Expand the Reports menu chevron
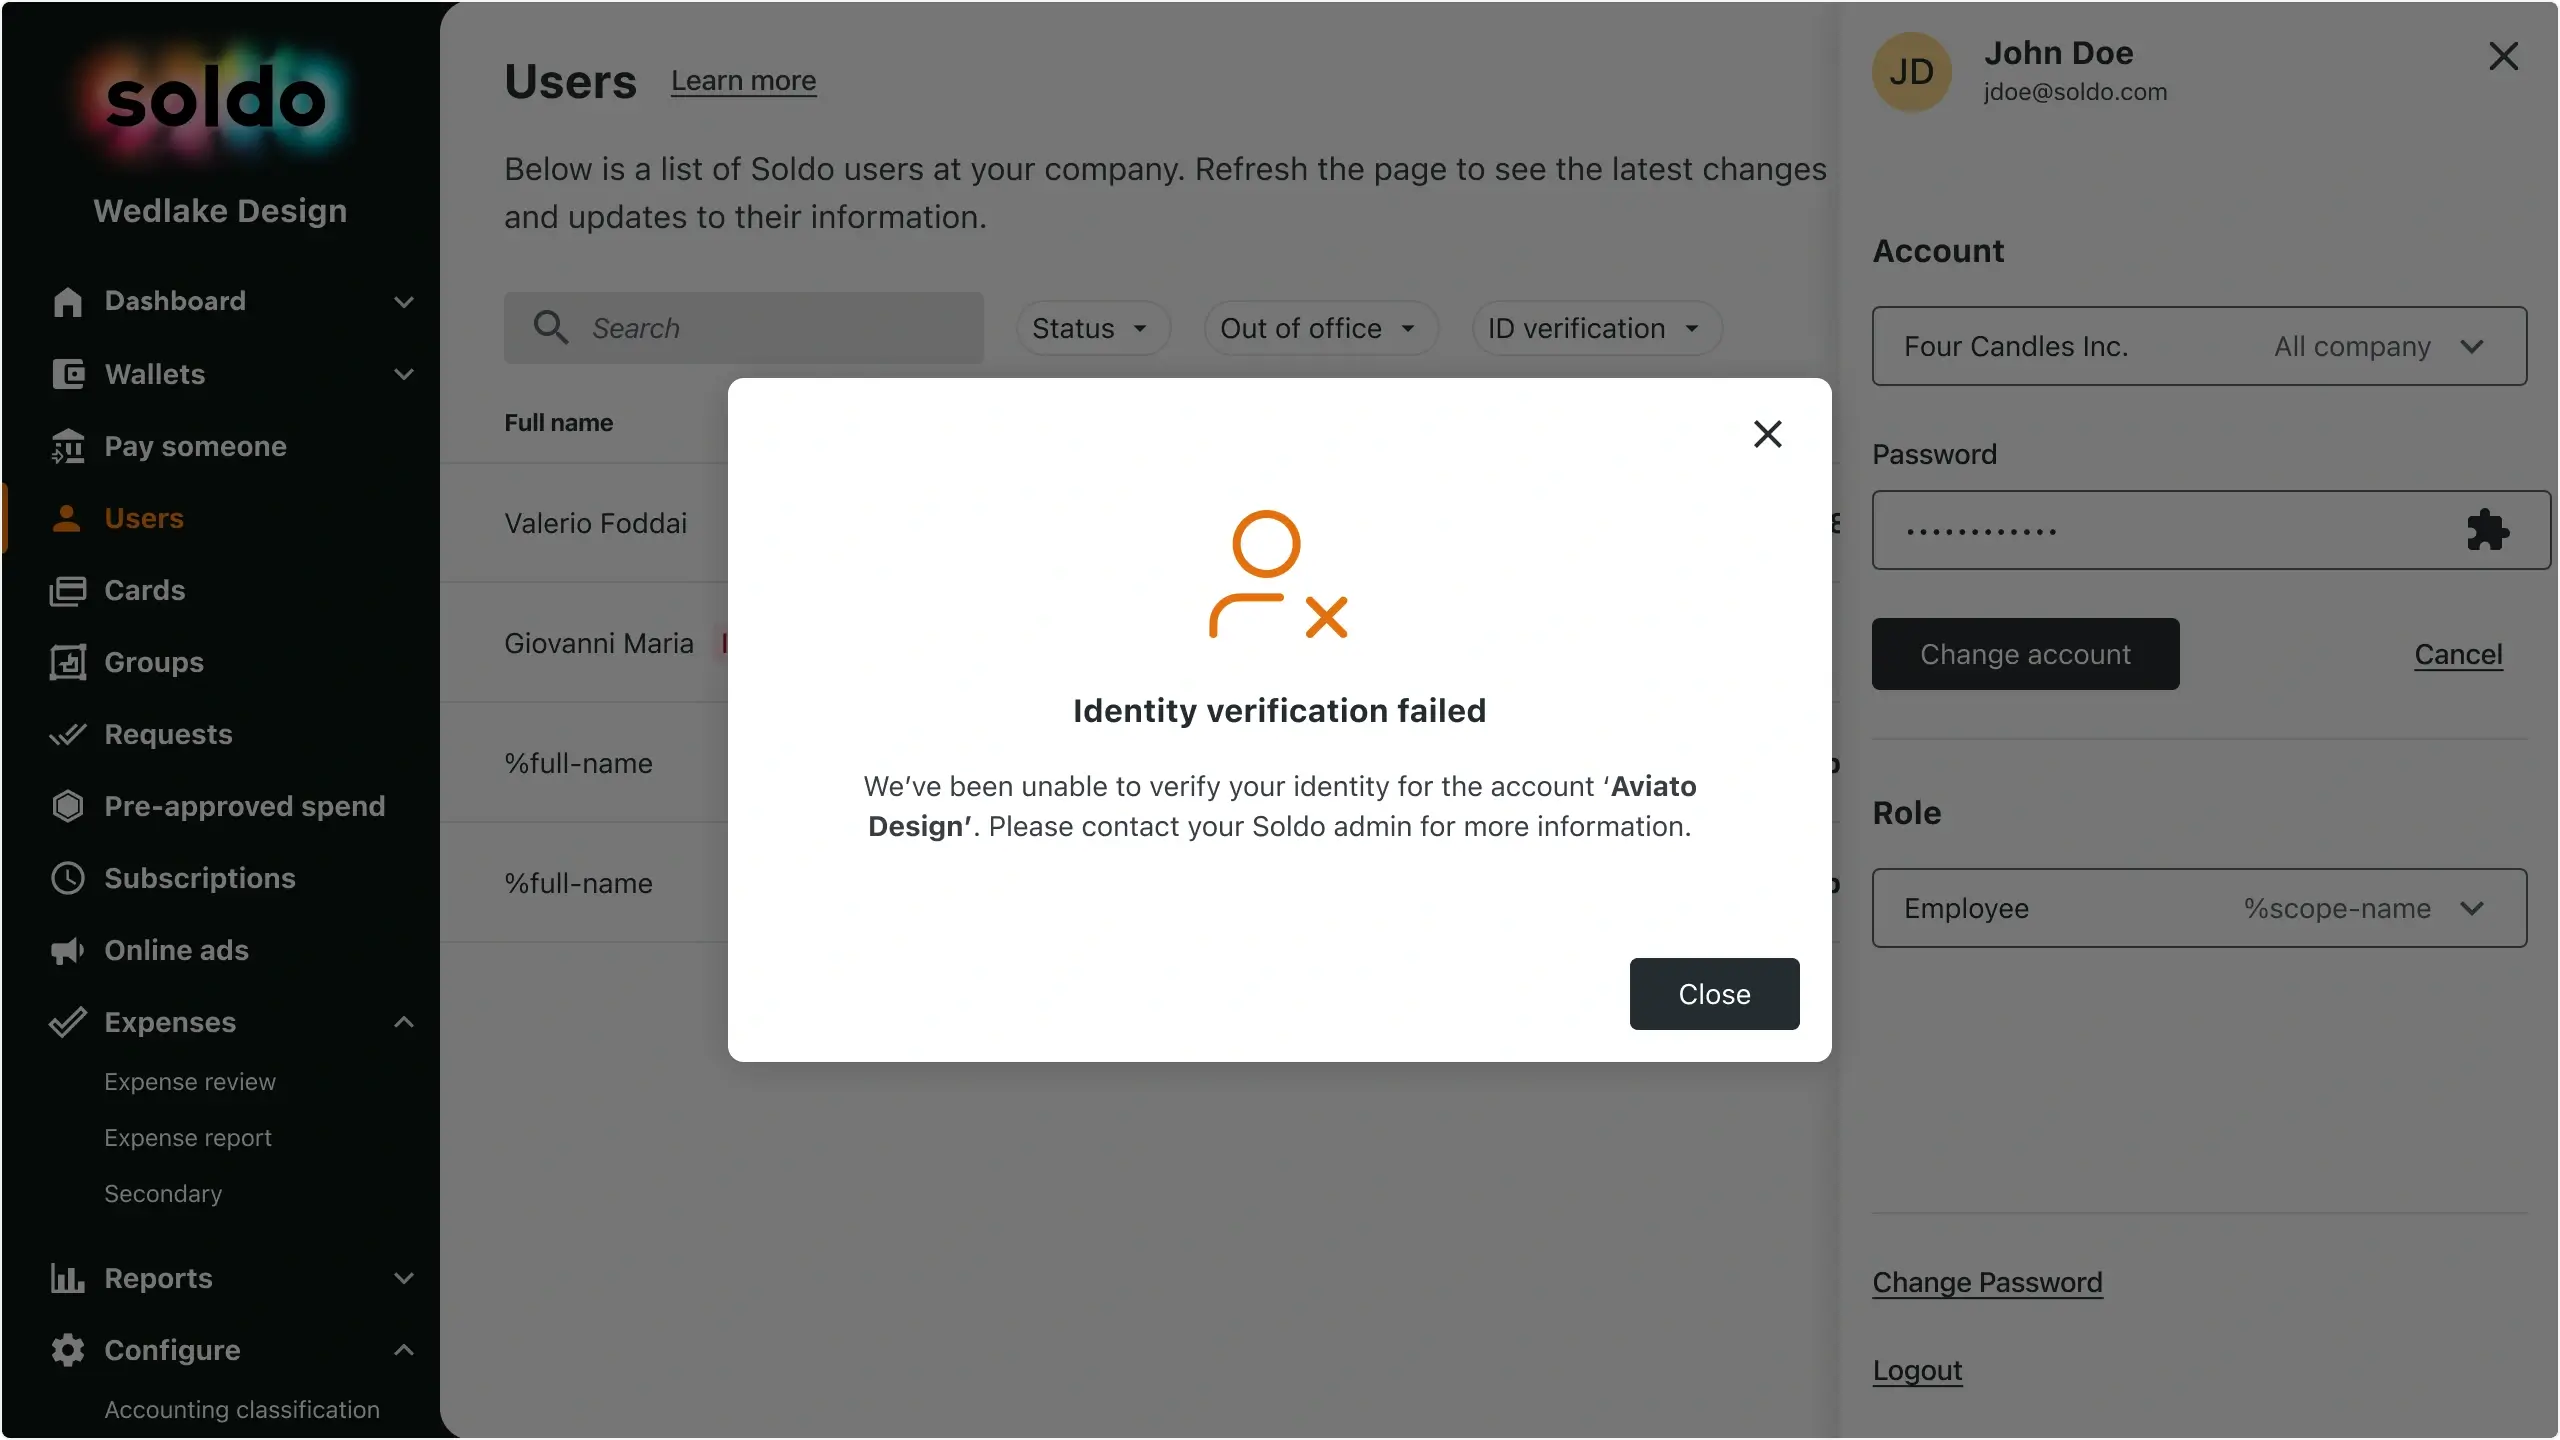The width and height of the screenshot is (2560, 1440). 404,1278
